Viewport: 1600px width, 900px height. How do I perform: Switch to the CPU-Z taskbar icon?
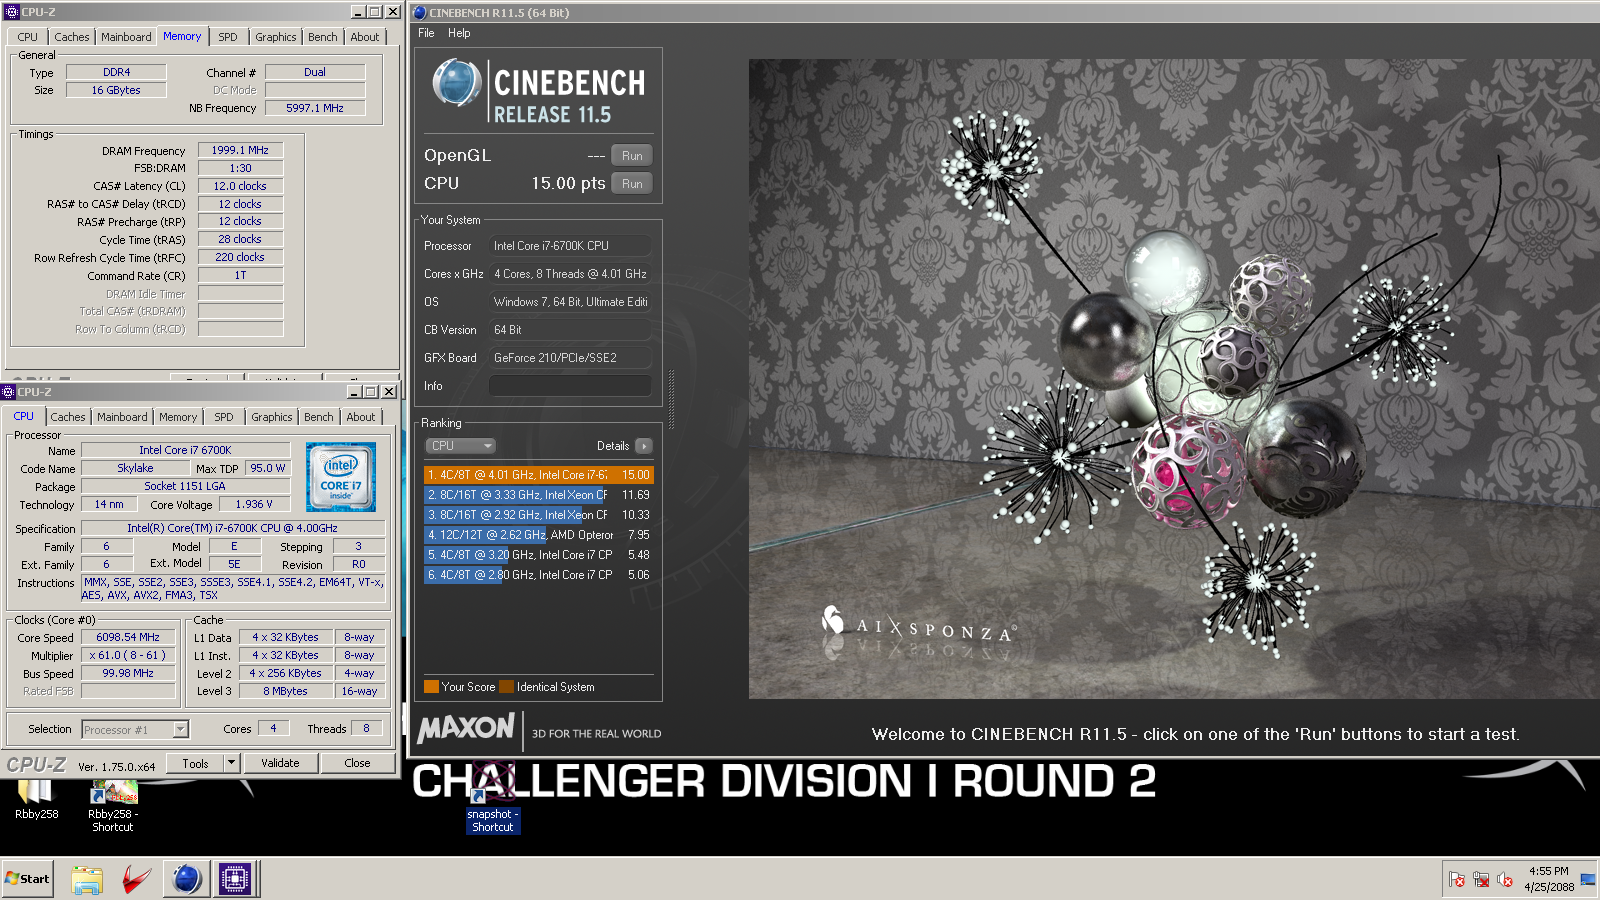coord(235,879)
